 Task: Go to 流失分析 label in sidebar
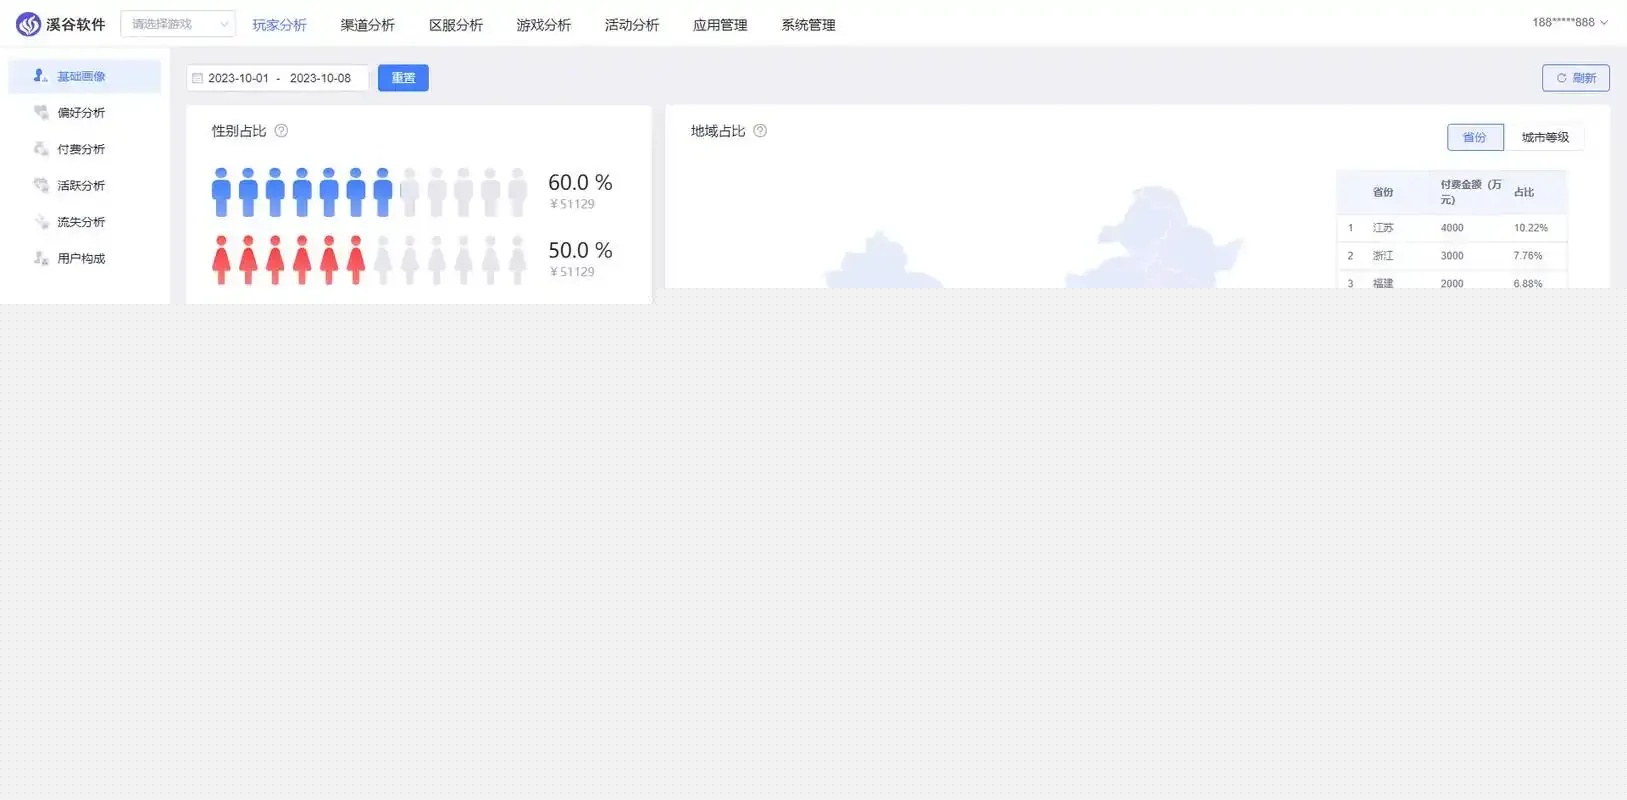pyautogui.click(x=81, y=222)
